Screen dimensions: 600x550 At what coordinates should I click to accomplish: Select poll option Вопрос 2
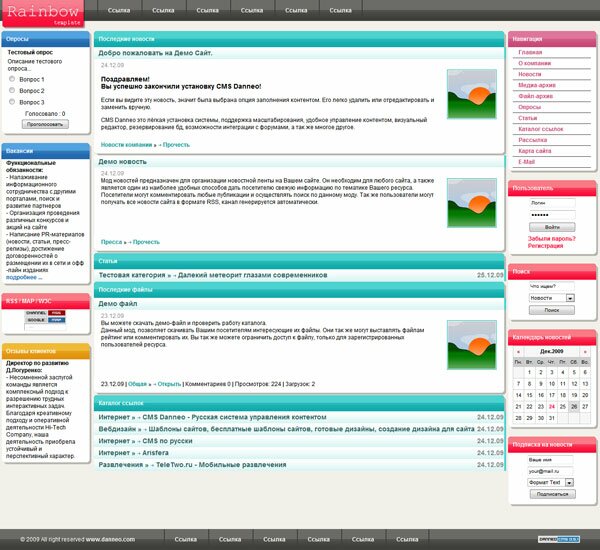click(x=12, y=90)
